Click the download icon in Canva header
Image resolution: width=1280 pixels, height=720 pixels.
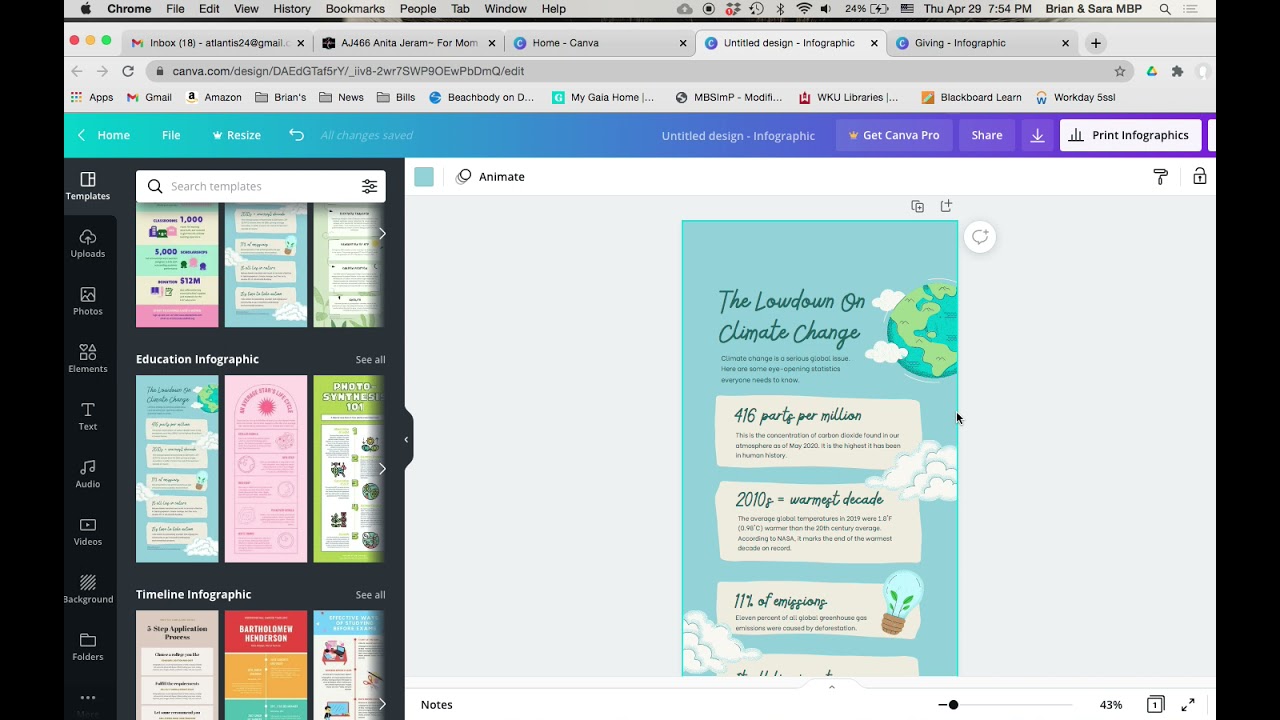coord(1037,135)
